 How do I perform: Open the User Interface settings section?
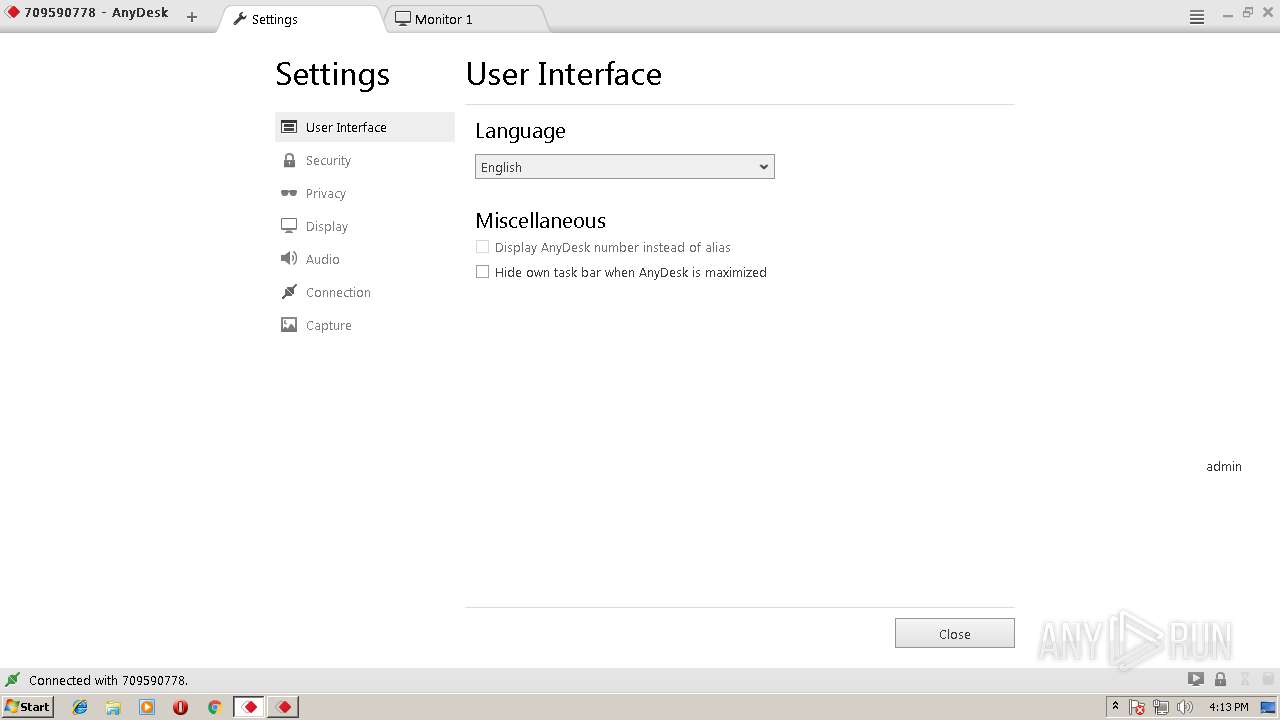[364, 127]
